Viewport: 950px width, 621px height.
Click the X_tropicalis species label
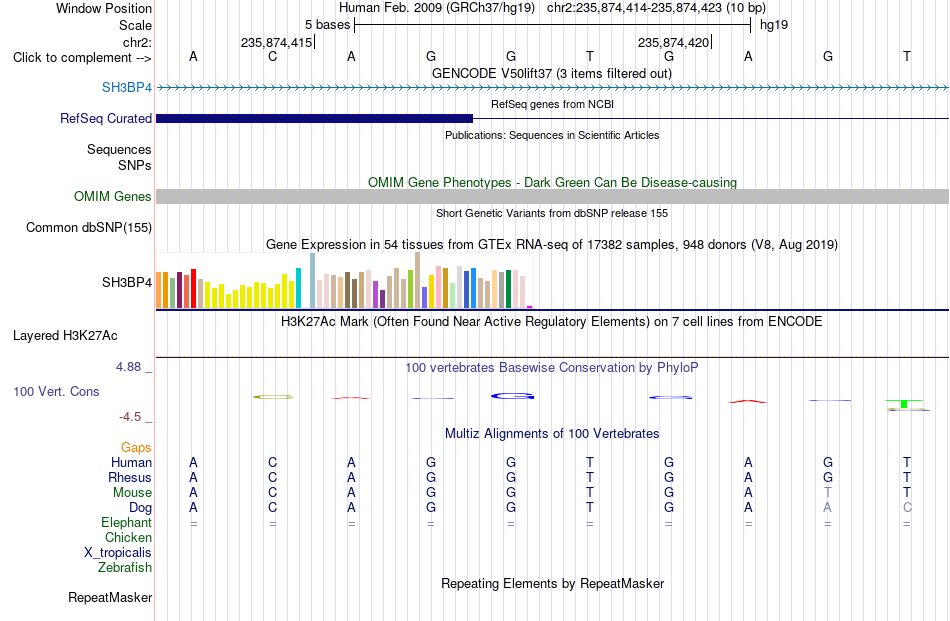tap(118, 553)
